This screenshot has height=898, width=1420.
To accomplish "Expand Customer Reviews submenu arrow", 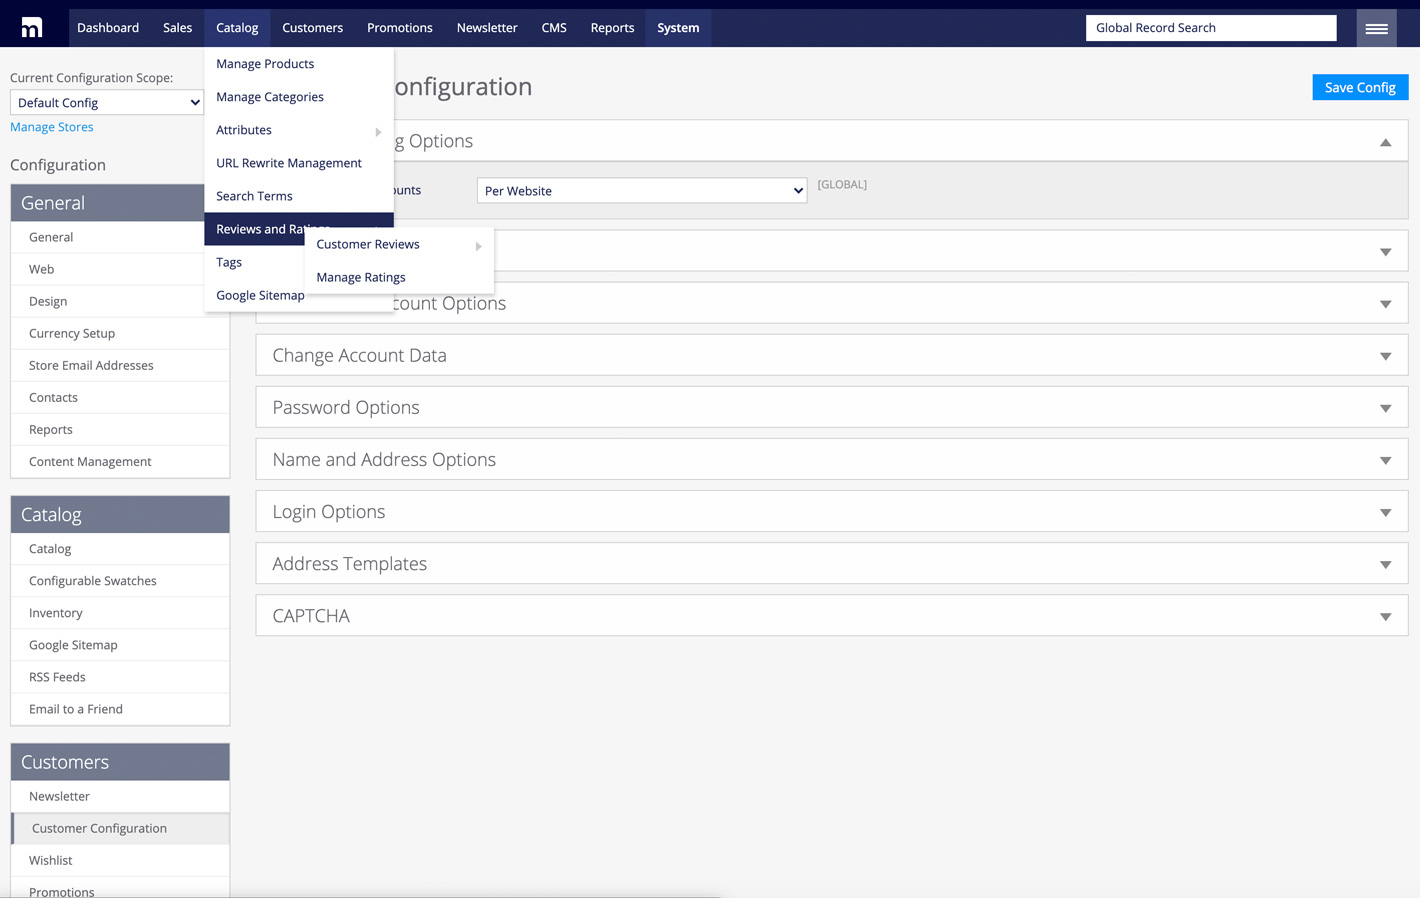I will [x=478, y=246].
